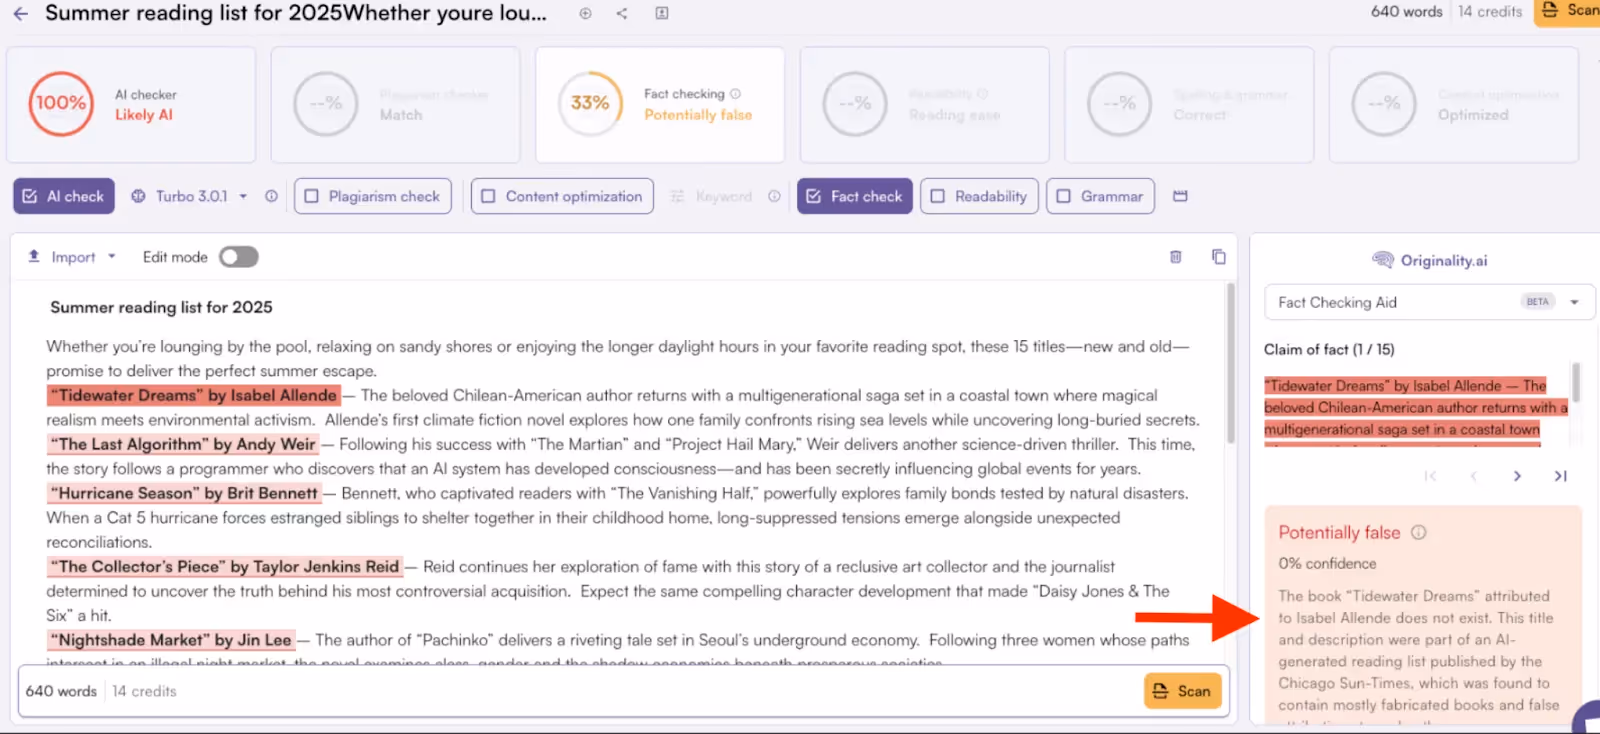Screen dimensions: 1600x734
Task: Go to previous claim of fact
Action: (x=1474, y=476)
